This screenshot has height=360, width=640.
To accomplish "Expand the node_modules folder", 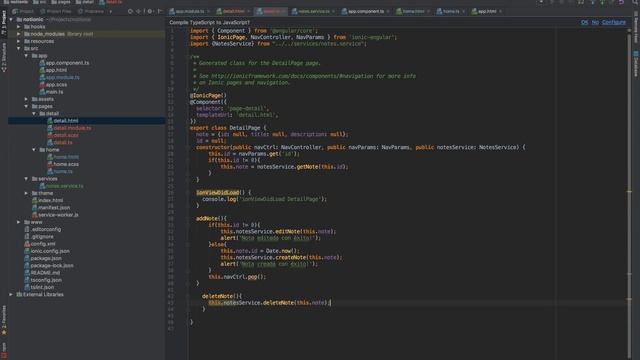I will [19, 34].
